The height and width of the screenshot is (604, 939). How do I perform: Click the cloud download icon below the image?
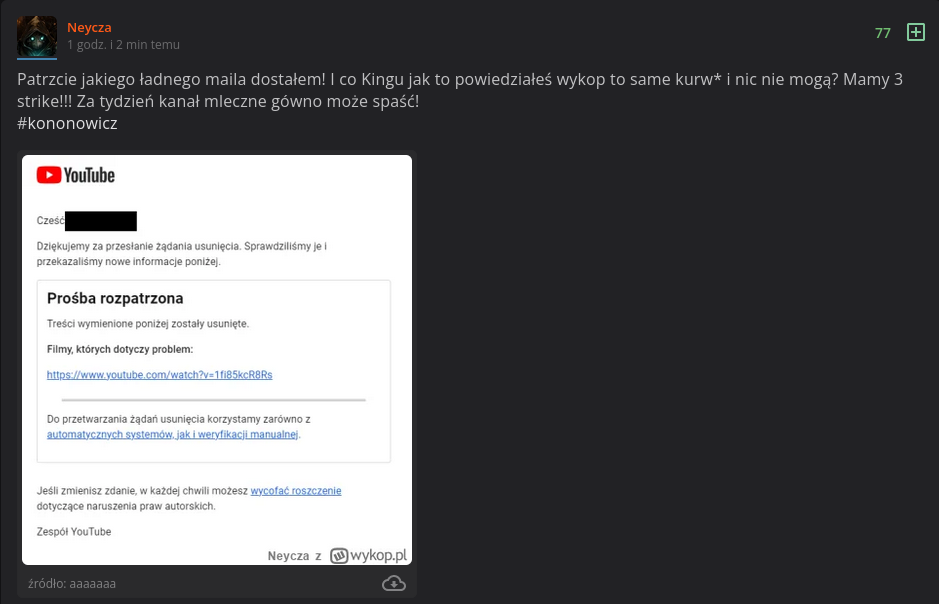(394, 583)
